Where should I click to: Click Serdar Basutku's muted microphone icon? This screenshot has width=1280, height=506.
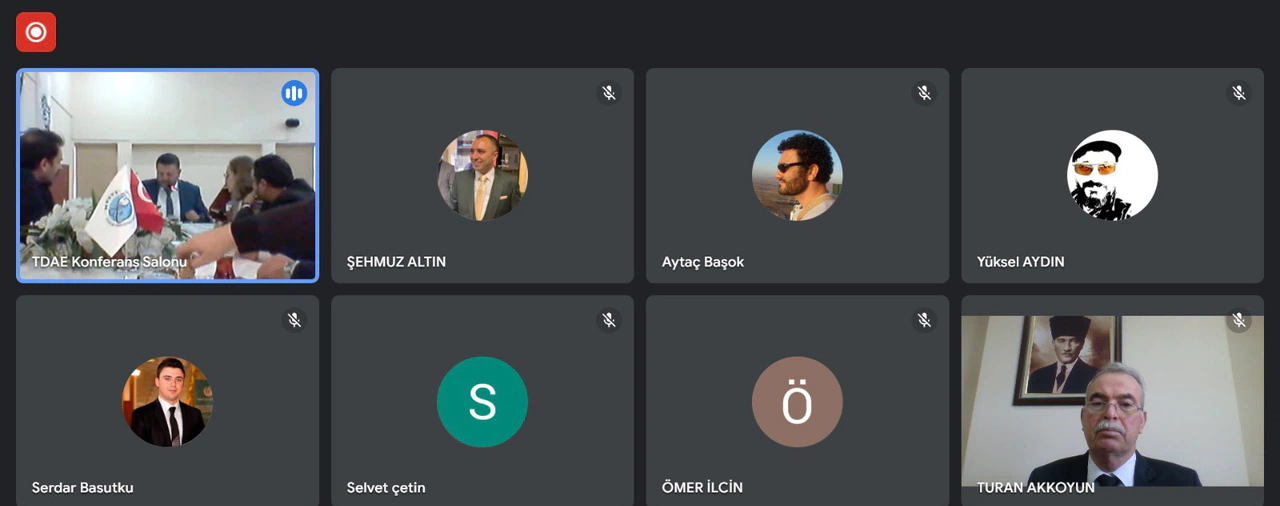point(294,320)
